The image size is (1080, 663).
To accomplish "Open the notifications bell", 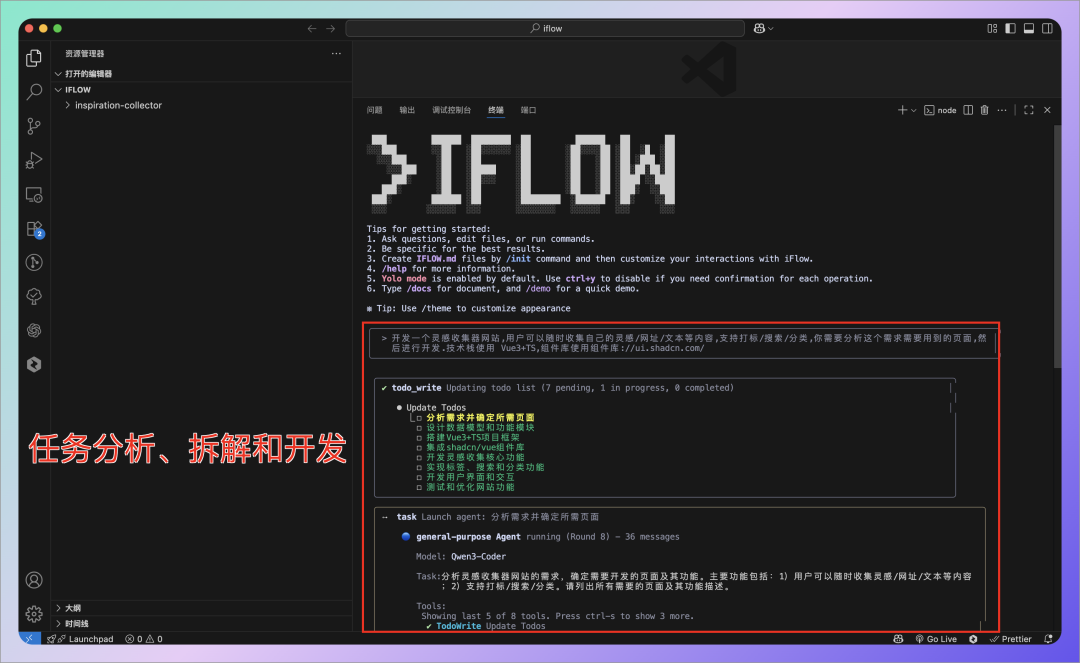I will click(1048, 639).
